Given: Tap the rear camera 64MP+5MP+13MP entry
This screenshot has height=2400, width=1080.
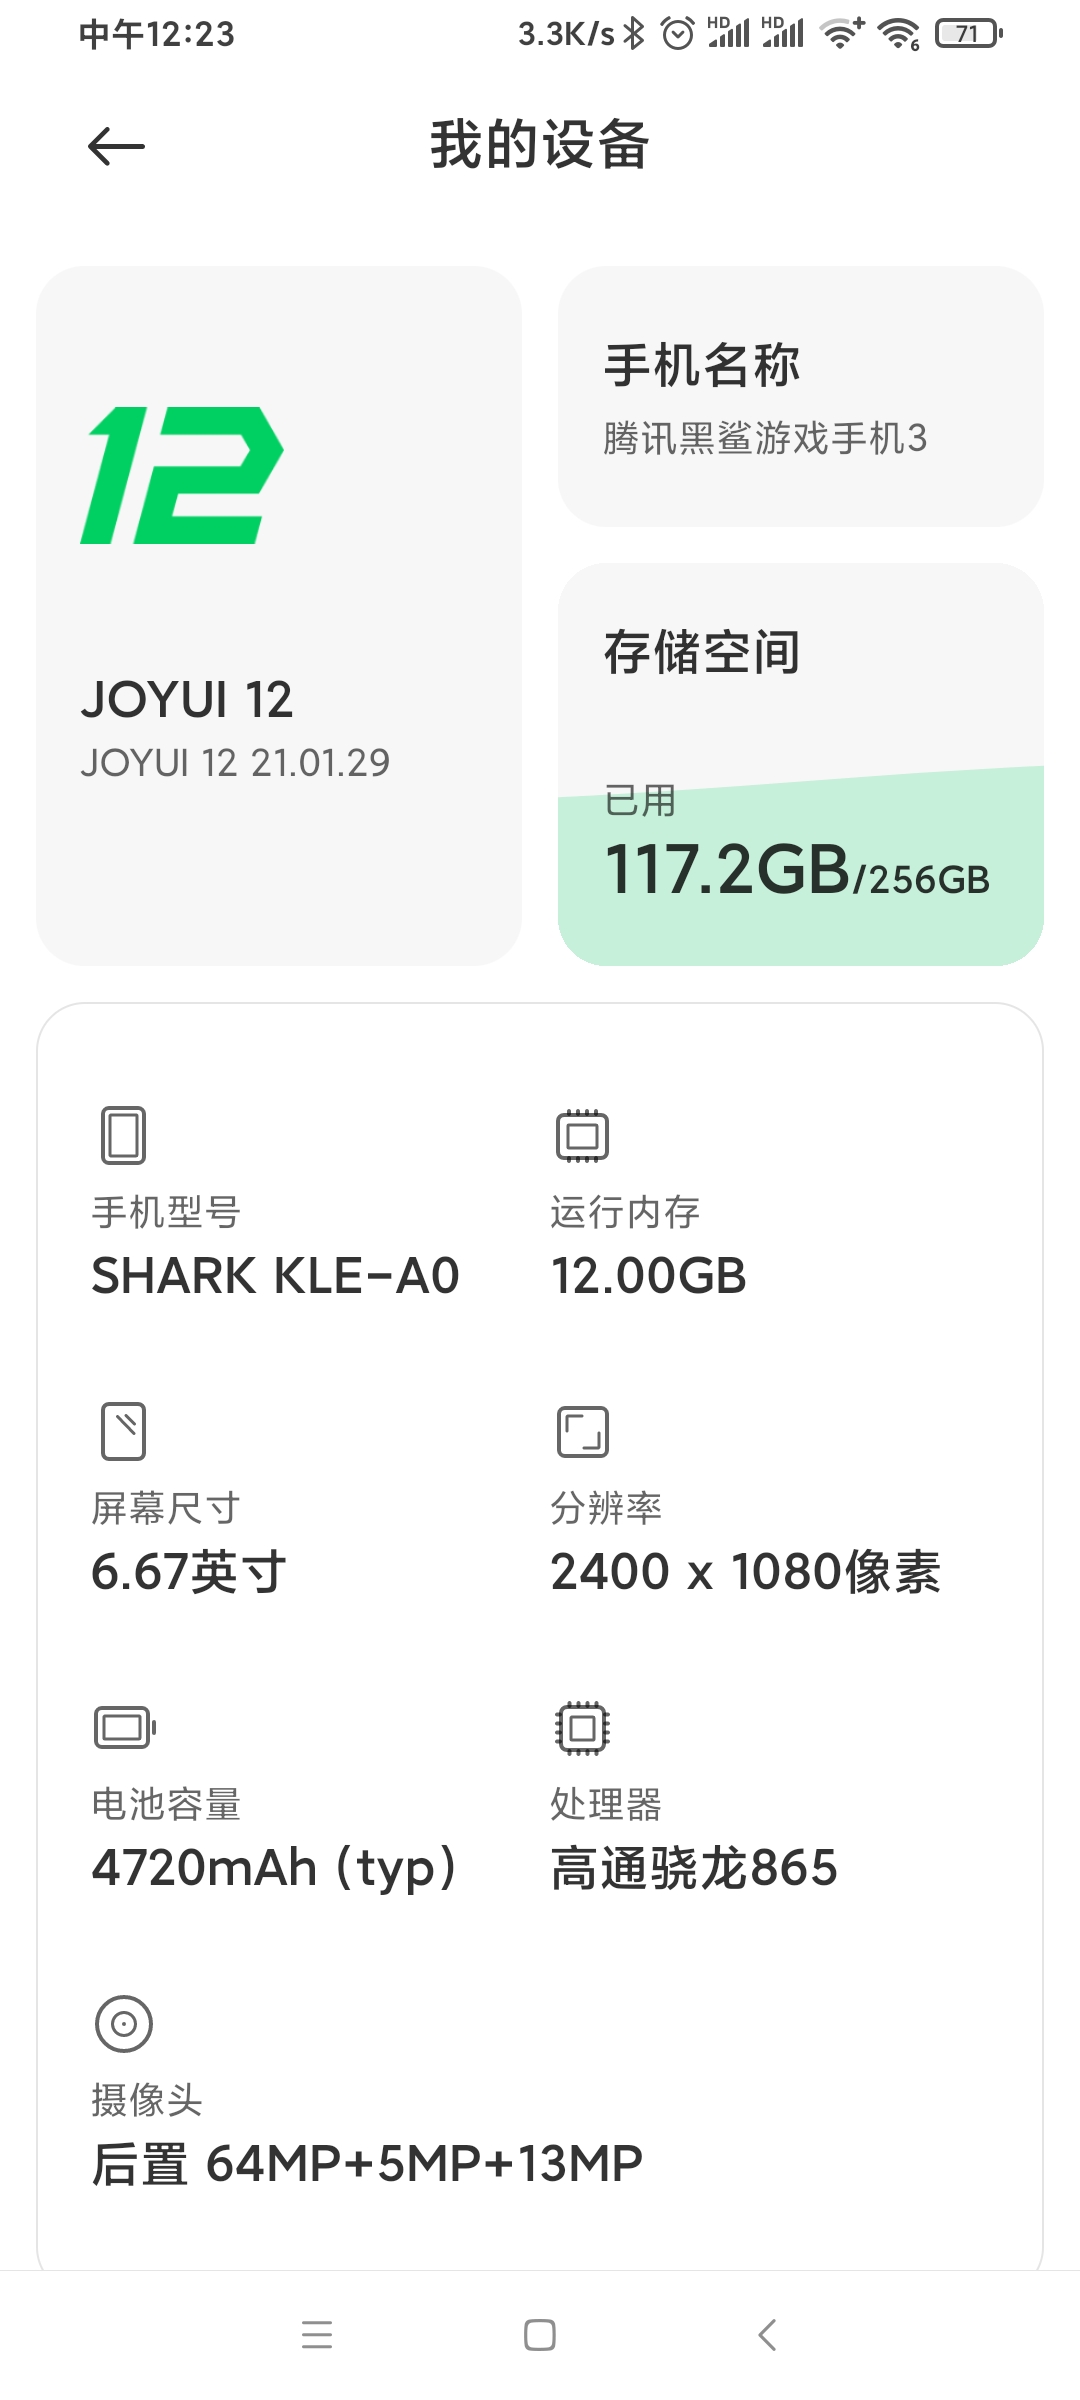Looking at the screenshot, I should tap(367, 2163).
